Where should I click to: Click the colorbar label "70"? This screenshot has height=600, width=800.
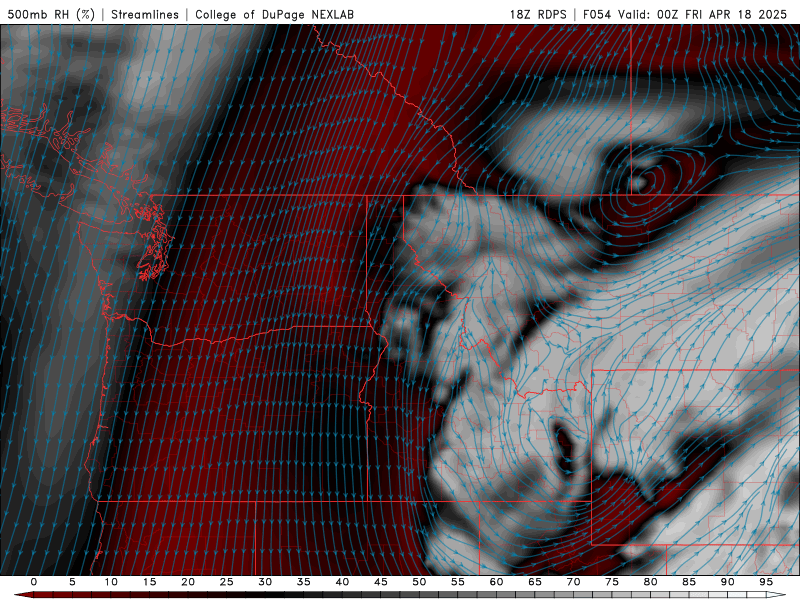point(573,582)
